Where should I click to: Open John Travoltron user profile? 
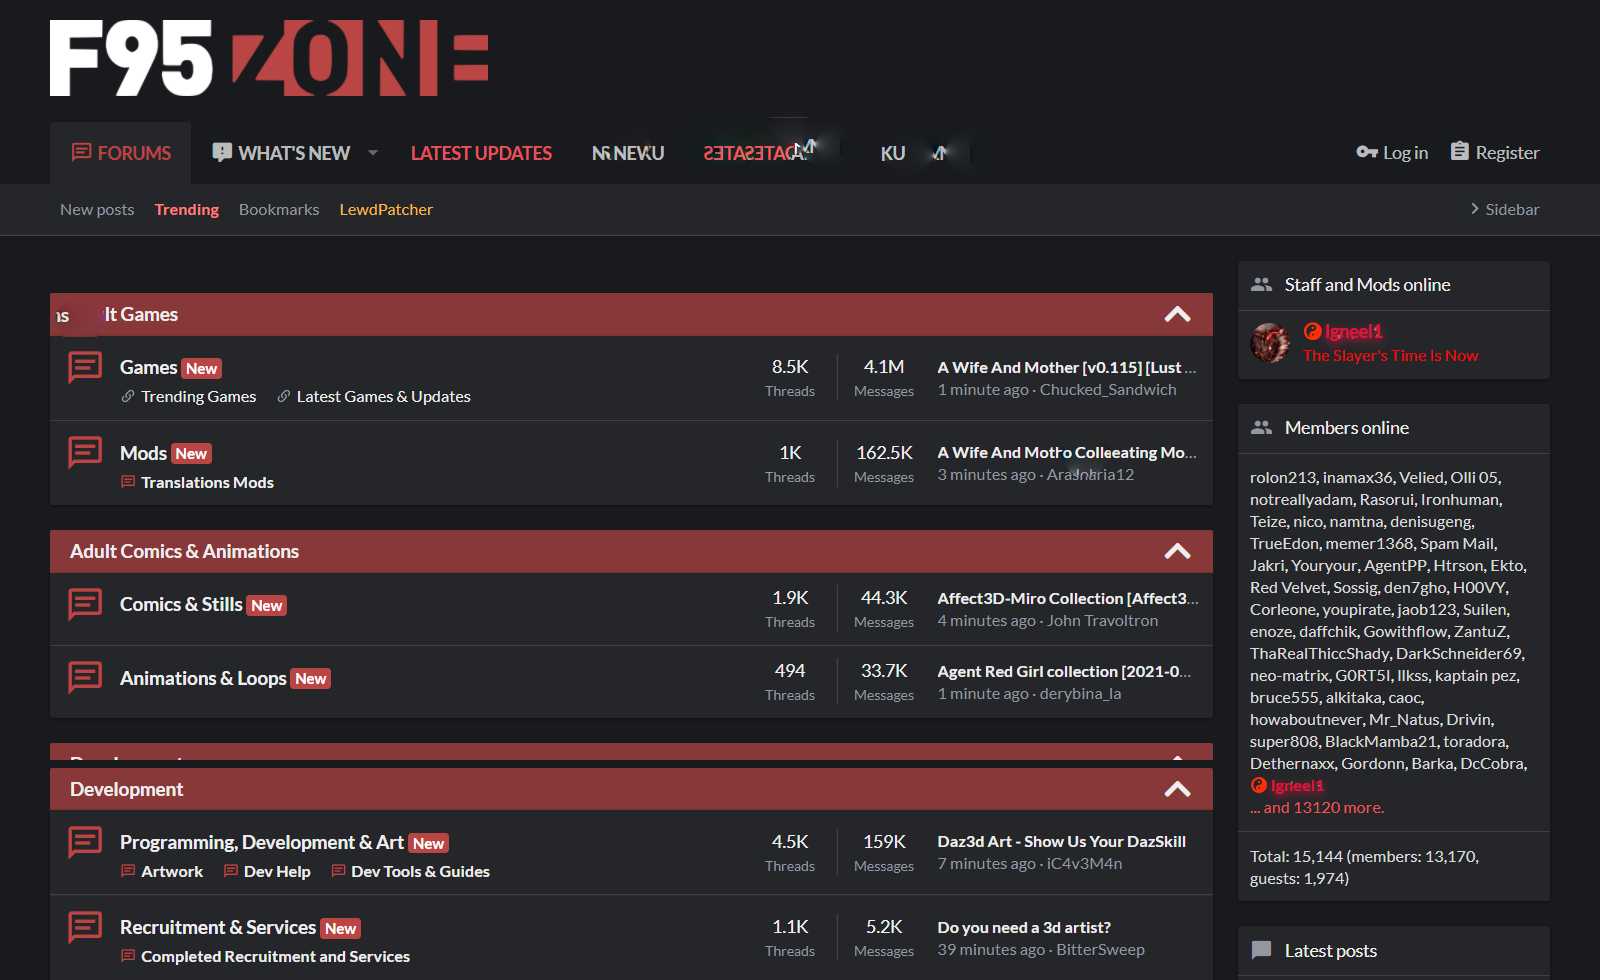(x=1102, y=621)
